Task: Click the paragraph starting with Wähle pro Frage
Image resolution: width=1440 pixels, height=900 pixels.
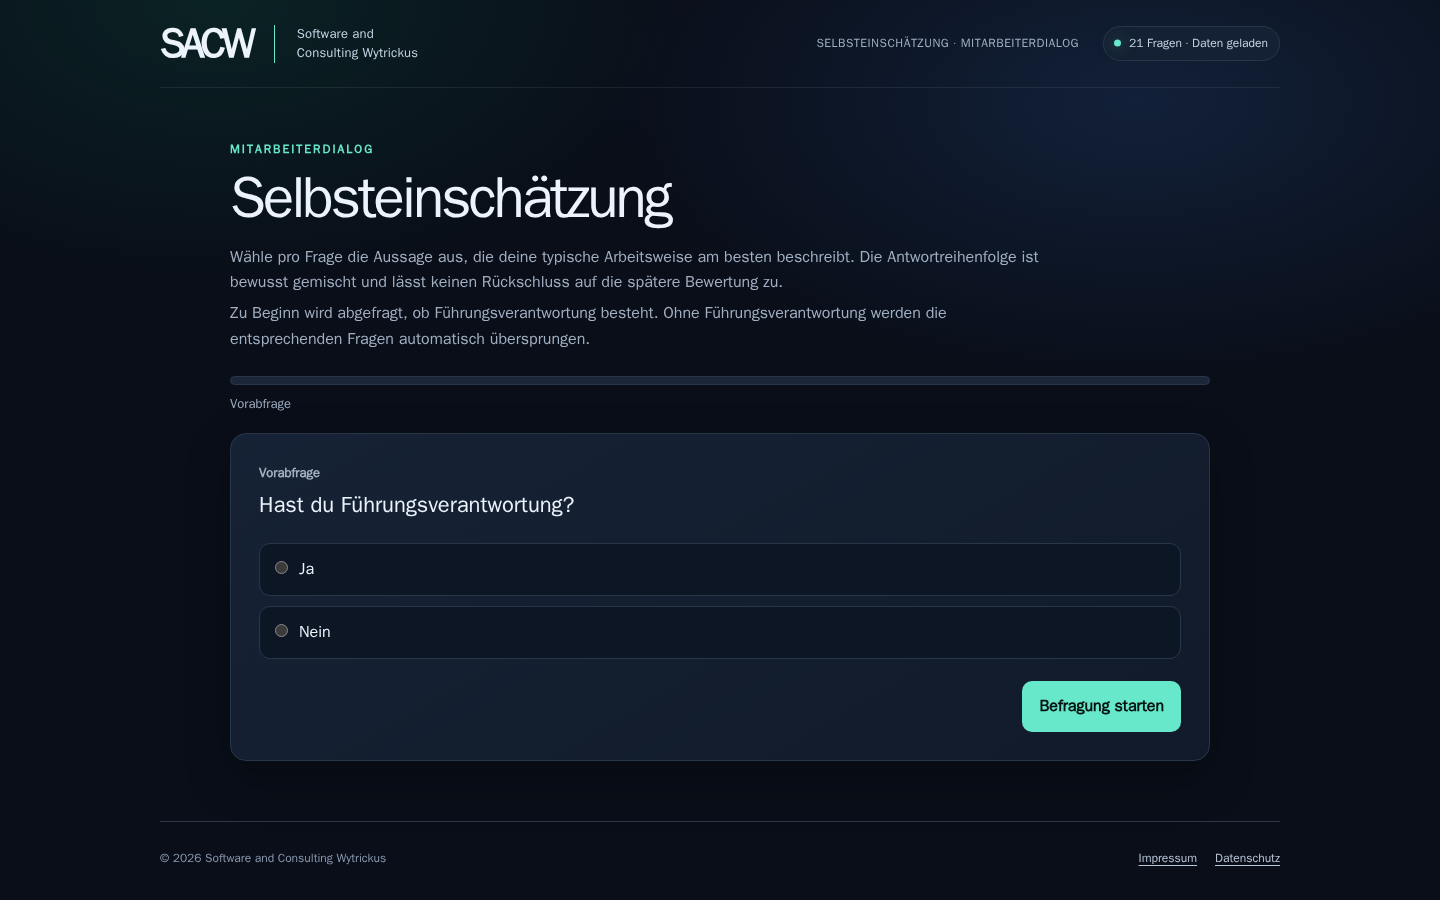Action: coord(634,269)
